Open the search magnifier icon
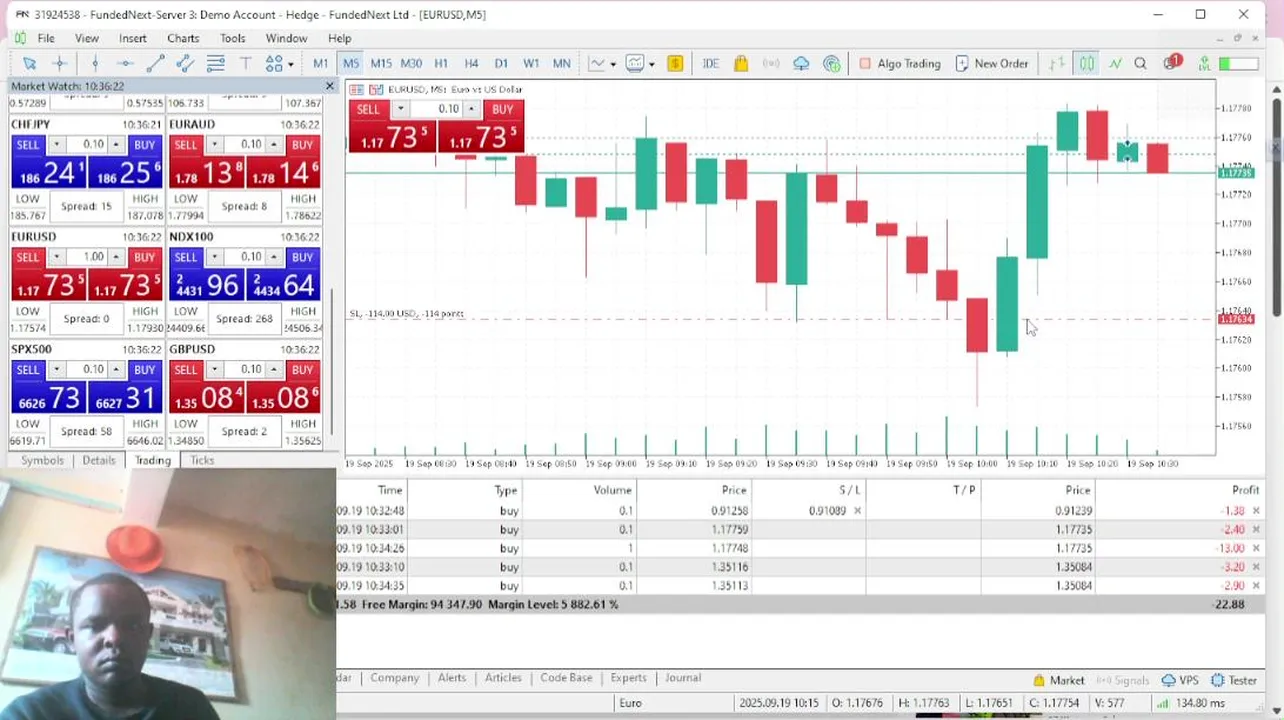This screenshot has height=720, width=1284. [1140, 63]
